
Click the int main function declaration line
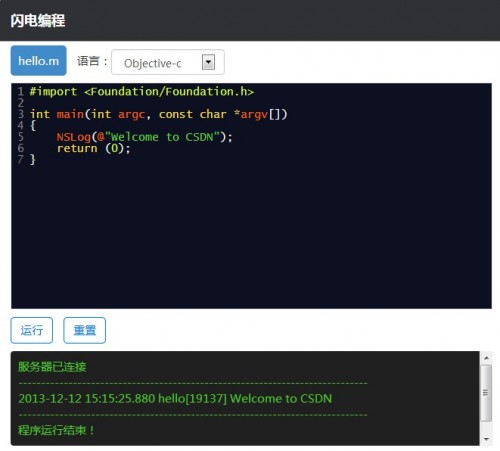pos(158,114)
